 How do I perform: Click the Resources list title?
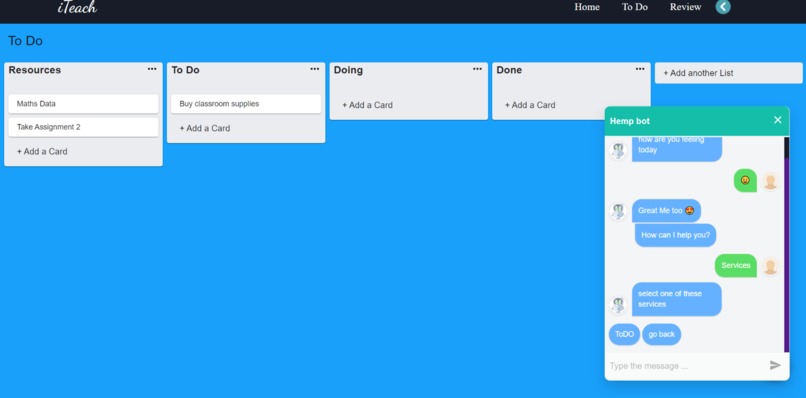[34, 70]
